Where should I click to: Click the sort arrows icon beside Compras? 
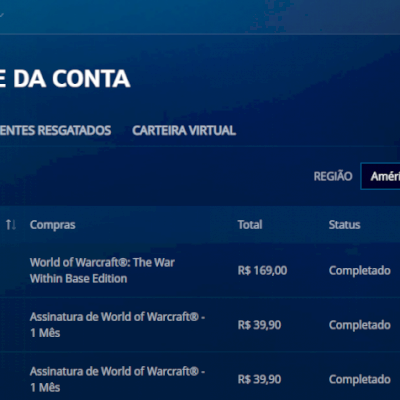[11, 225]
